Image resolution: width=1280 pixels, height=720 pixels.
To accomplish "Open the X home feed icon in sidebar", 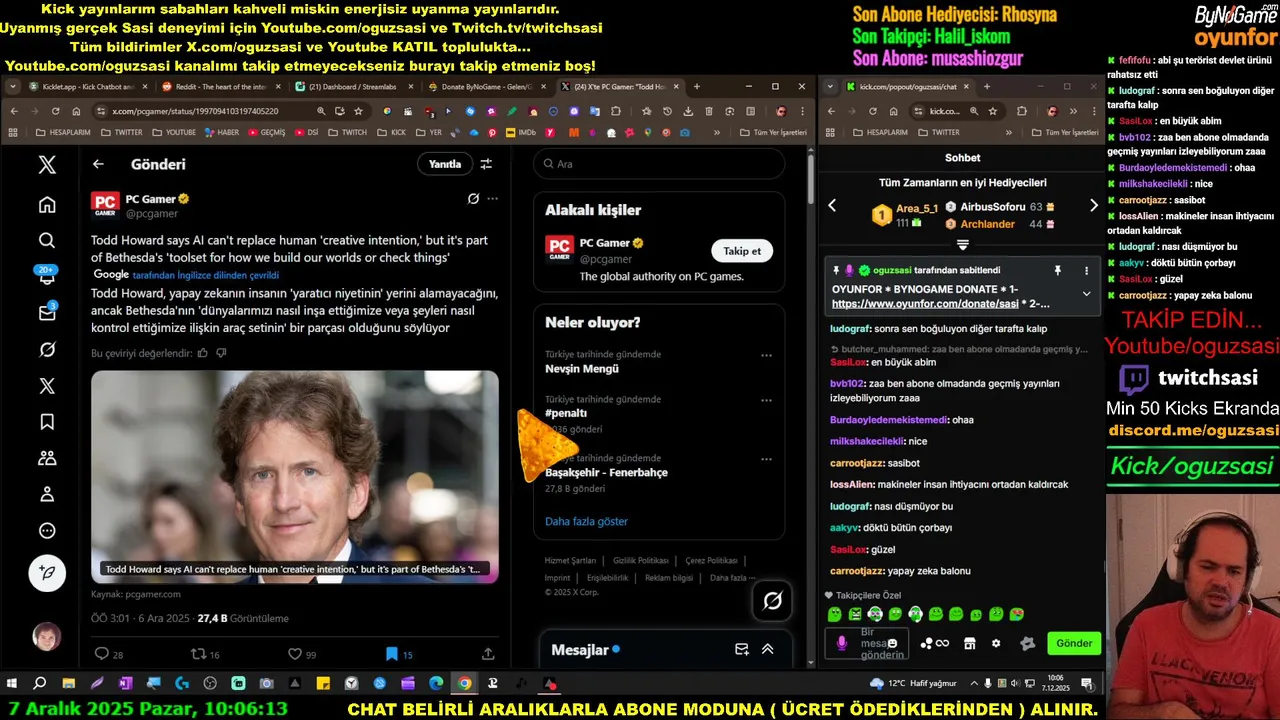I will point(47,205).
